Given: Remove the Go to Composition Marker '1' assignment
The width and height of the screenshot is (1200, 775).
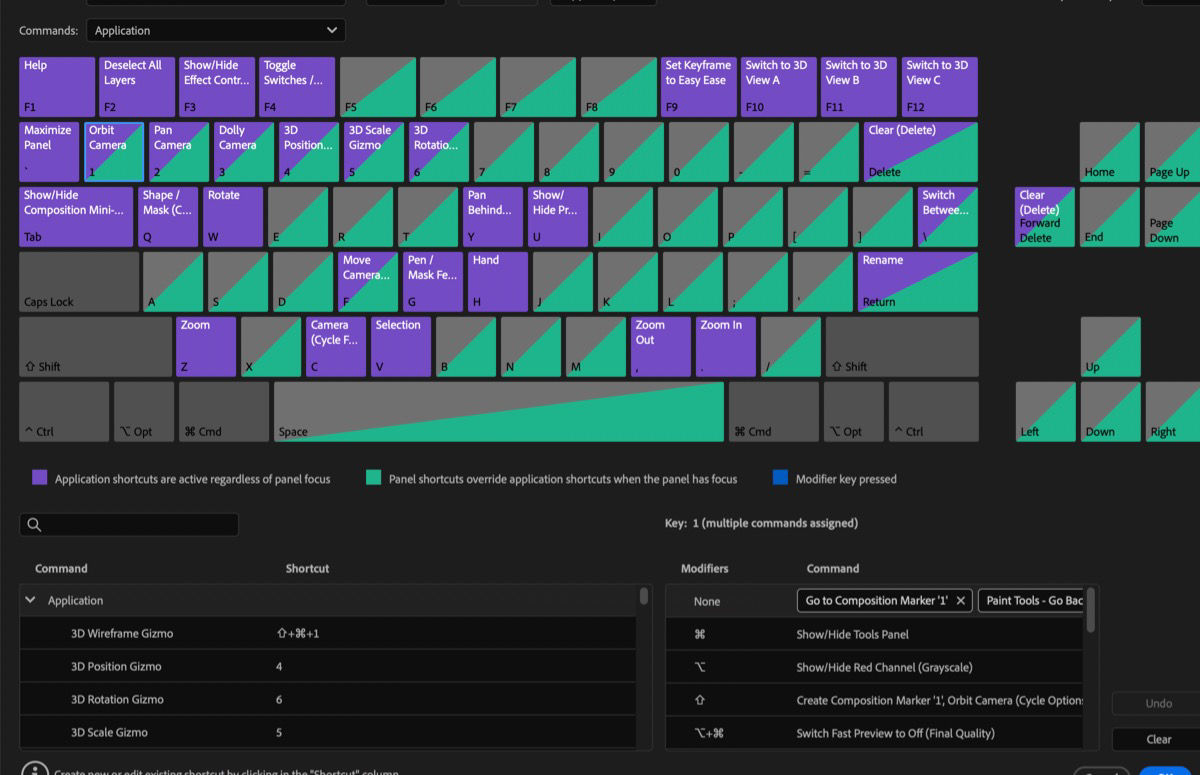Looking at the screenshot, I should pyautogui.click(x=959, y=601).
